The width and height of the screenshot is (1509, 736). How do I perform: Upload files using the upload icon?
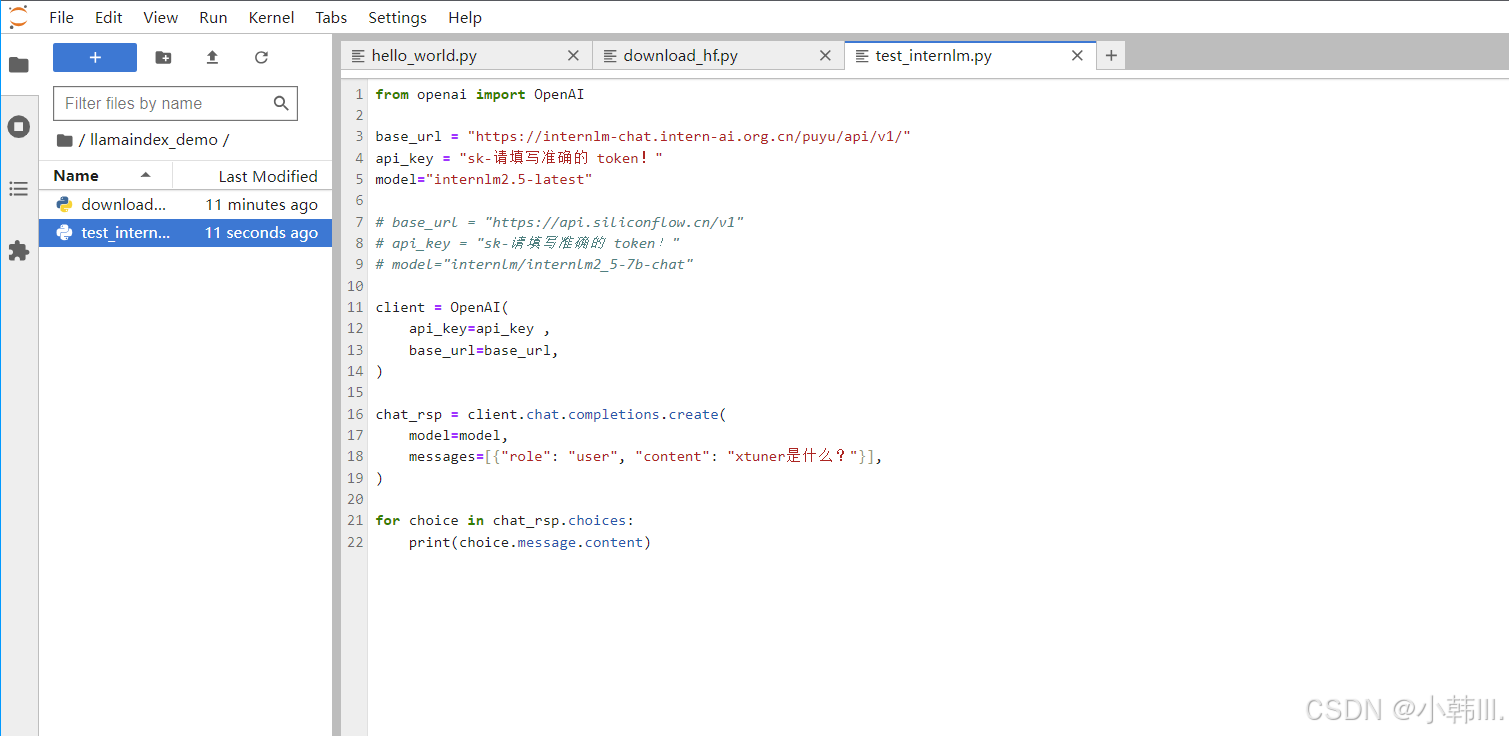click(x=211, y=57)
